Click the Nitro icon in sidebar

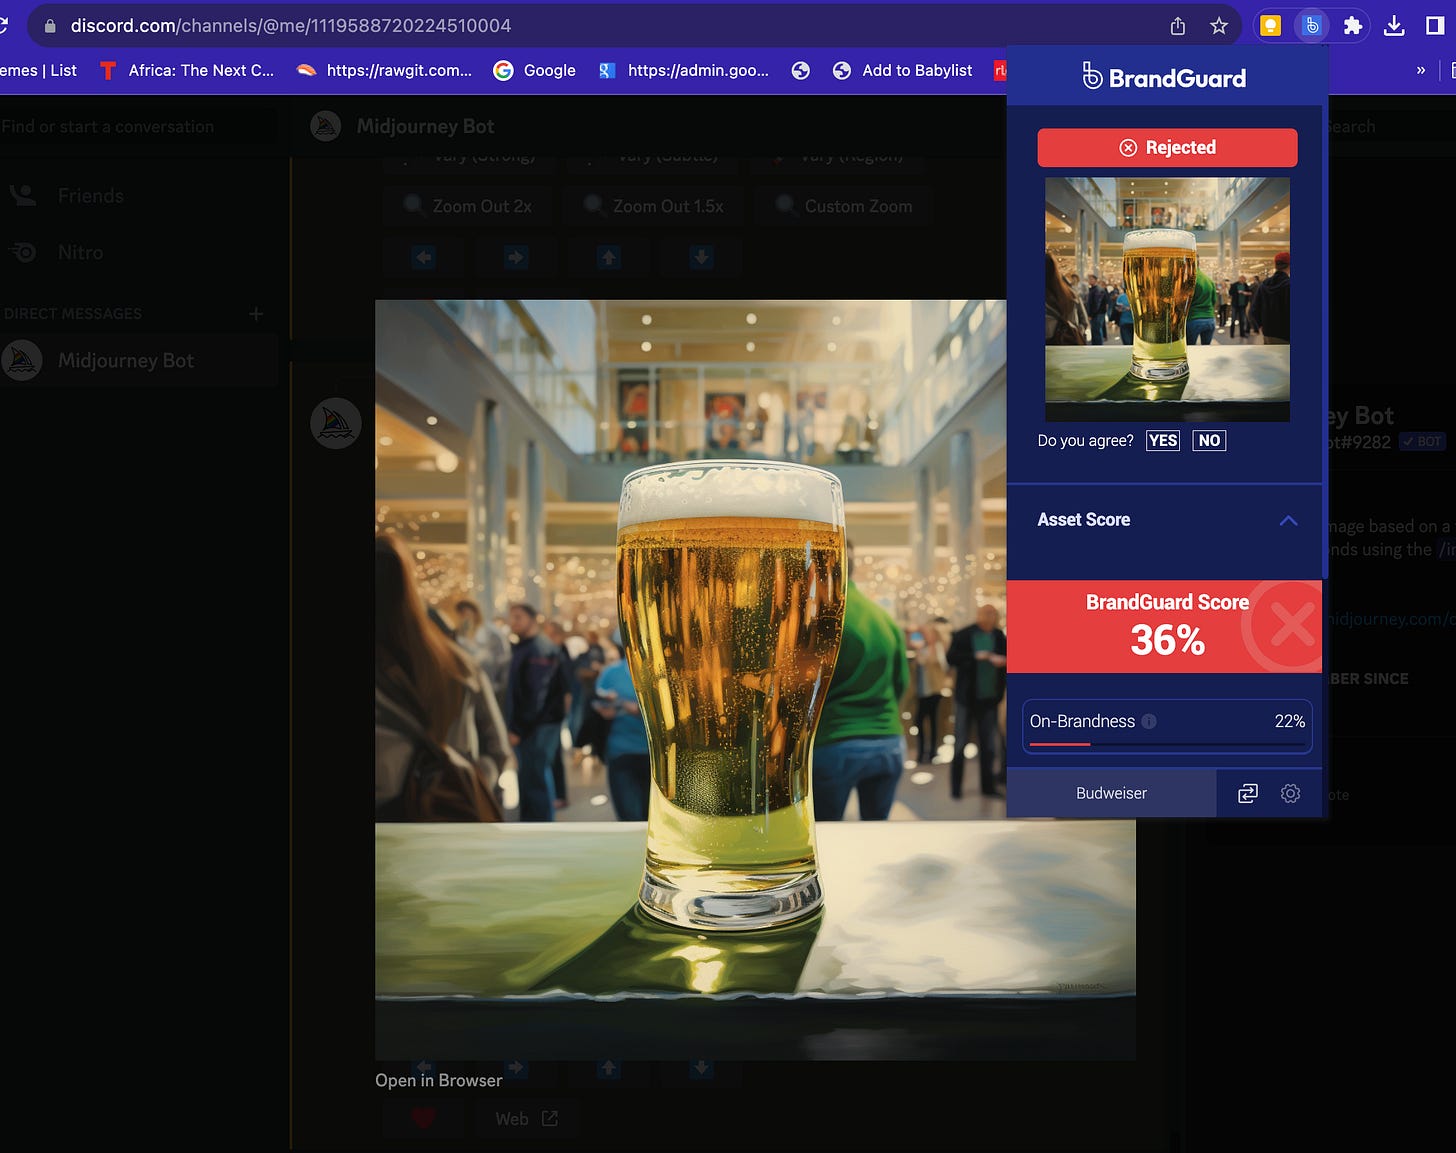(x=23, y=253)
